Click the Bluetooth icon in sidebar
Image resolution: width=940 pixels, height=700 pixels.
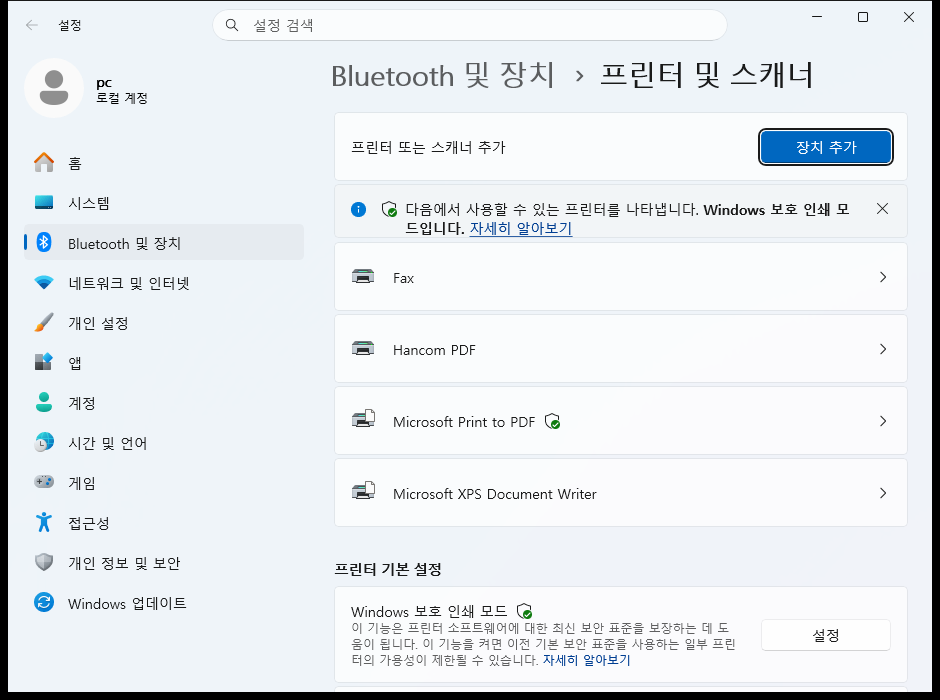pyautogui.click(x=44, y=242)
